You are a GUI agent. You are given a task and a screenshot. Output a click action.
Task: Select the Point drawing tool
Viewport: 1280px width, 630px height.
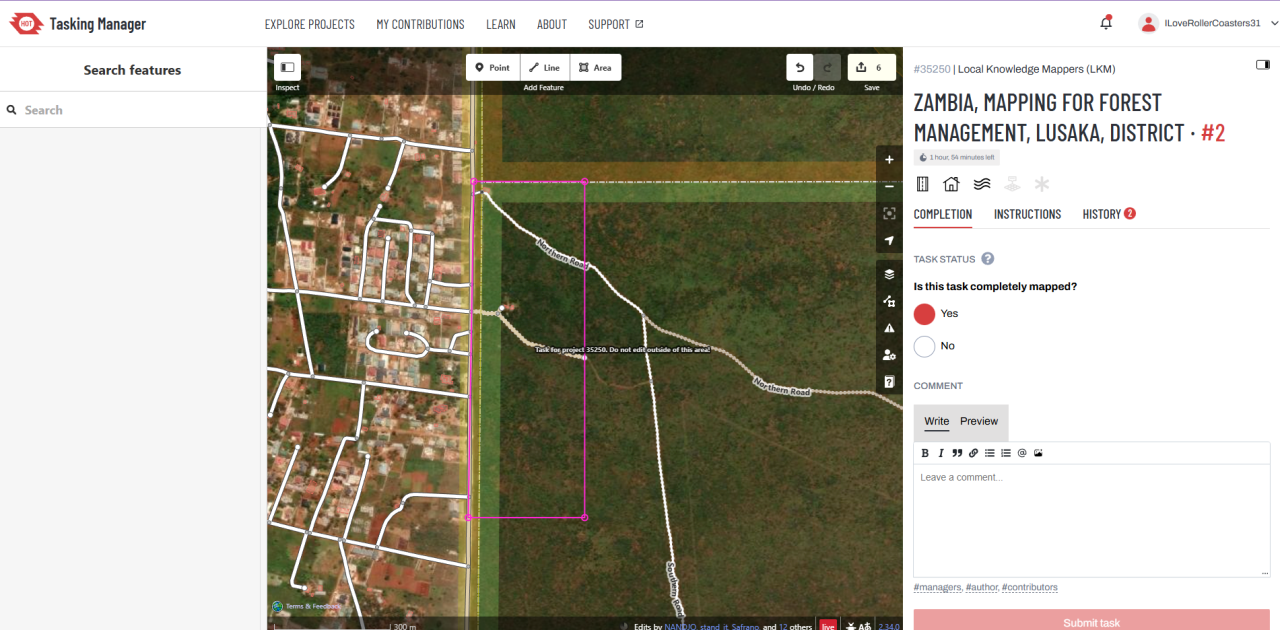tap(492, 67)
